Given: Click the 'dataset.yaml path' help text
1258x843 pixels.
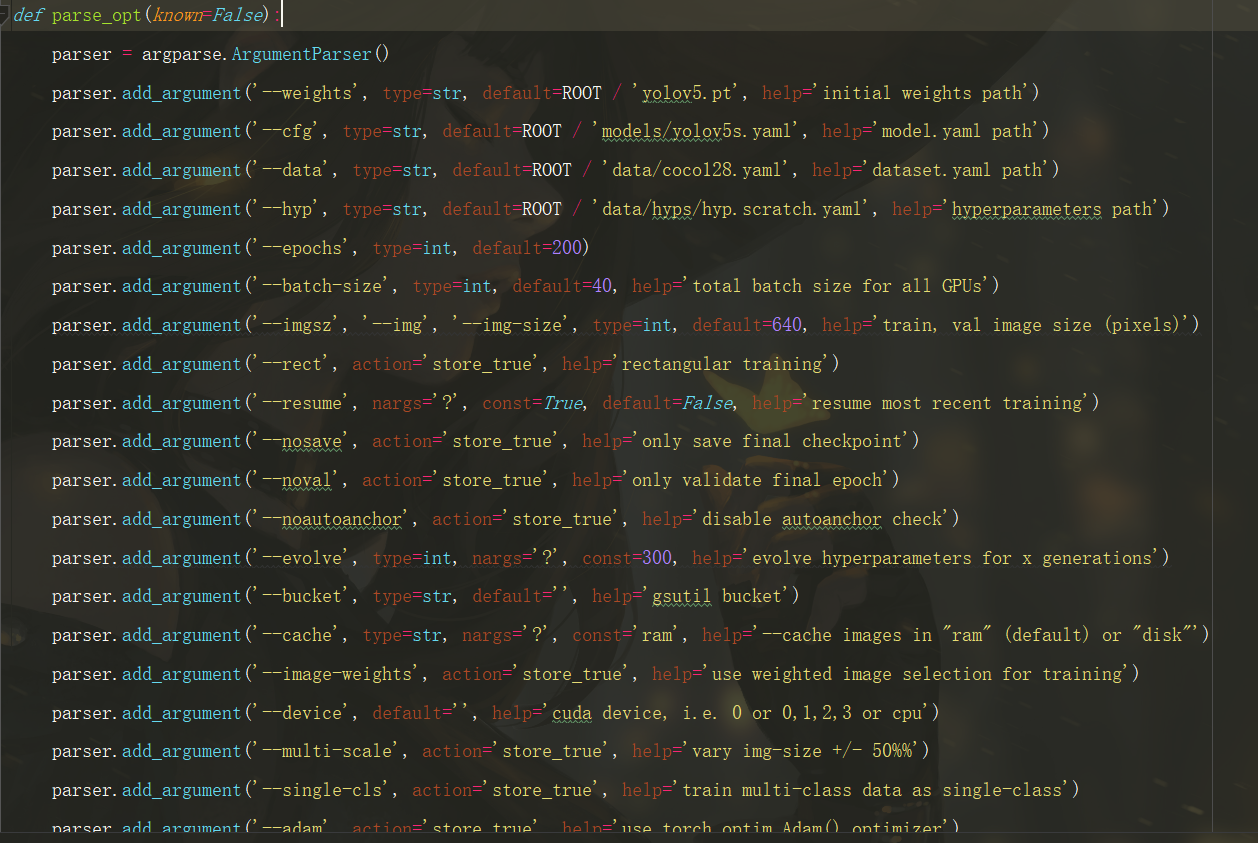Looking at the screenshot, I should click(956, 170).
